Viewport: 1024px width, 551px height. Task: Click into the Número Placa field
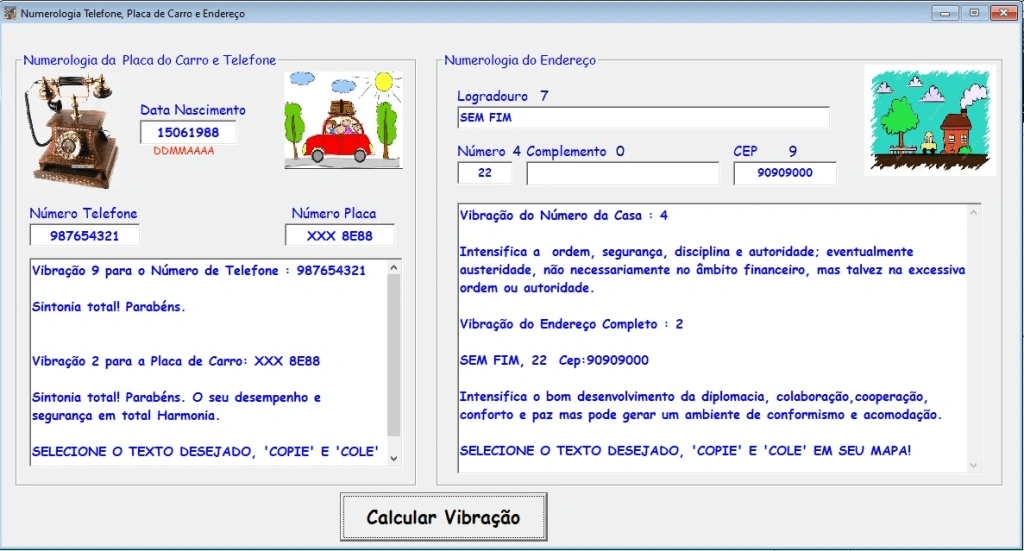click(339, 235)
